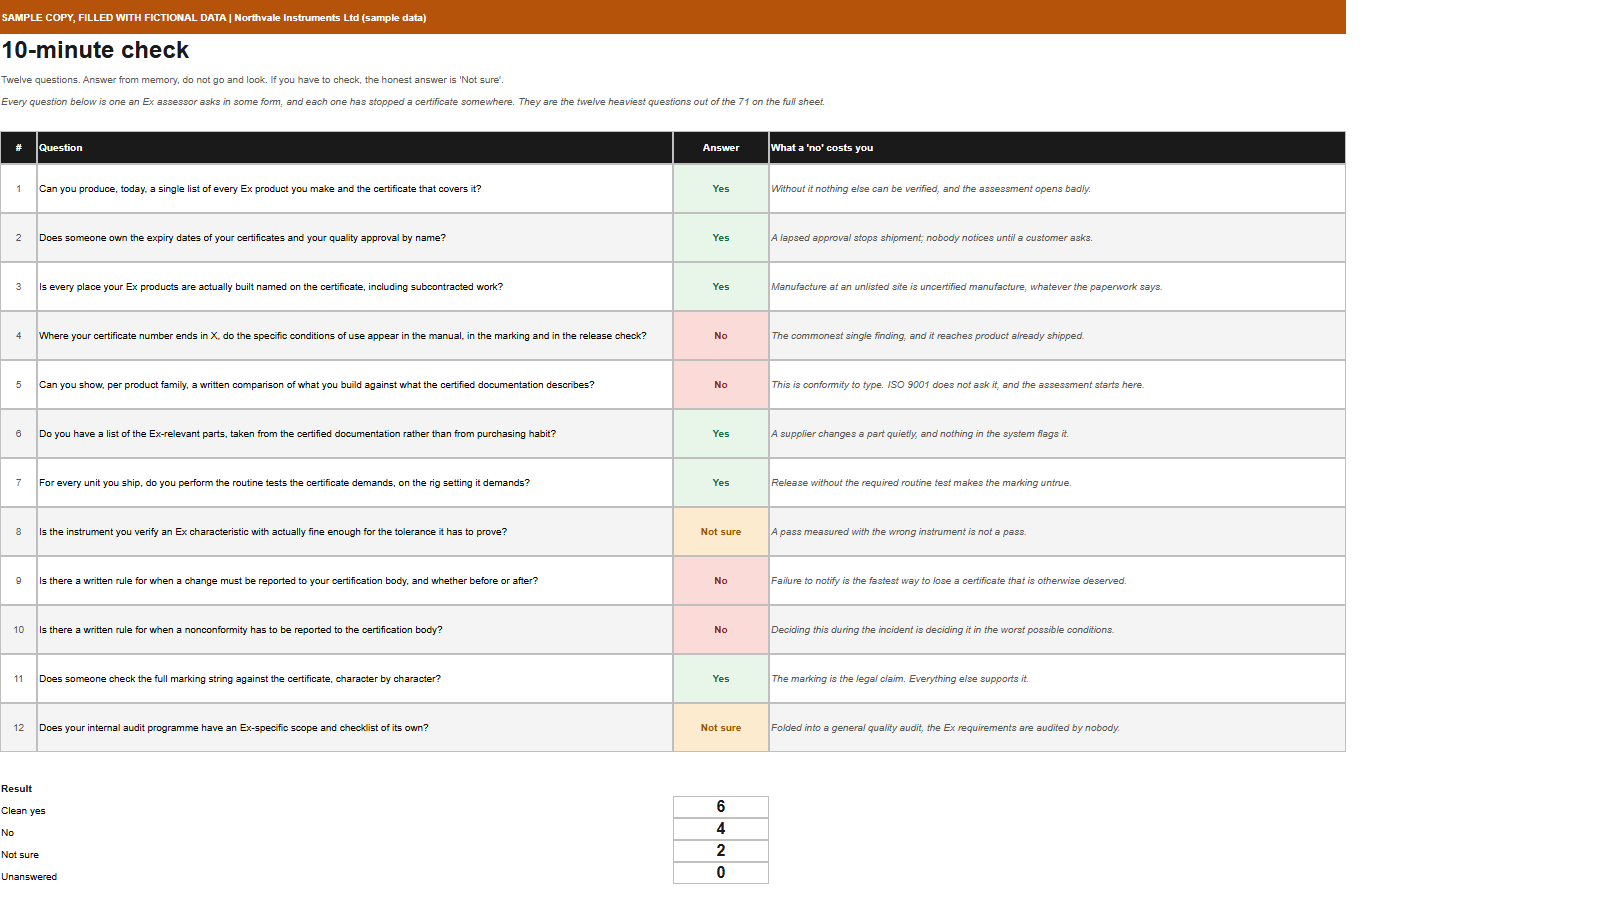Select the 'Yes' answer for question 3
Screen dimensions: 1600x900
point(721,287)
